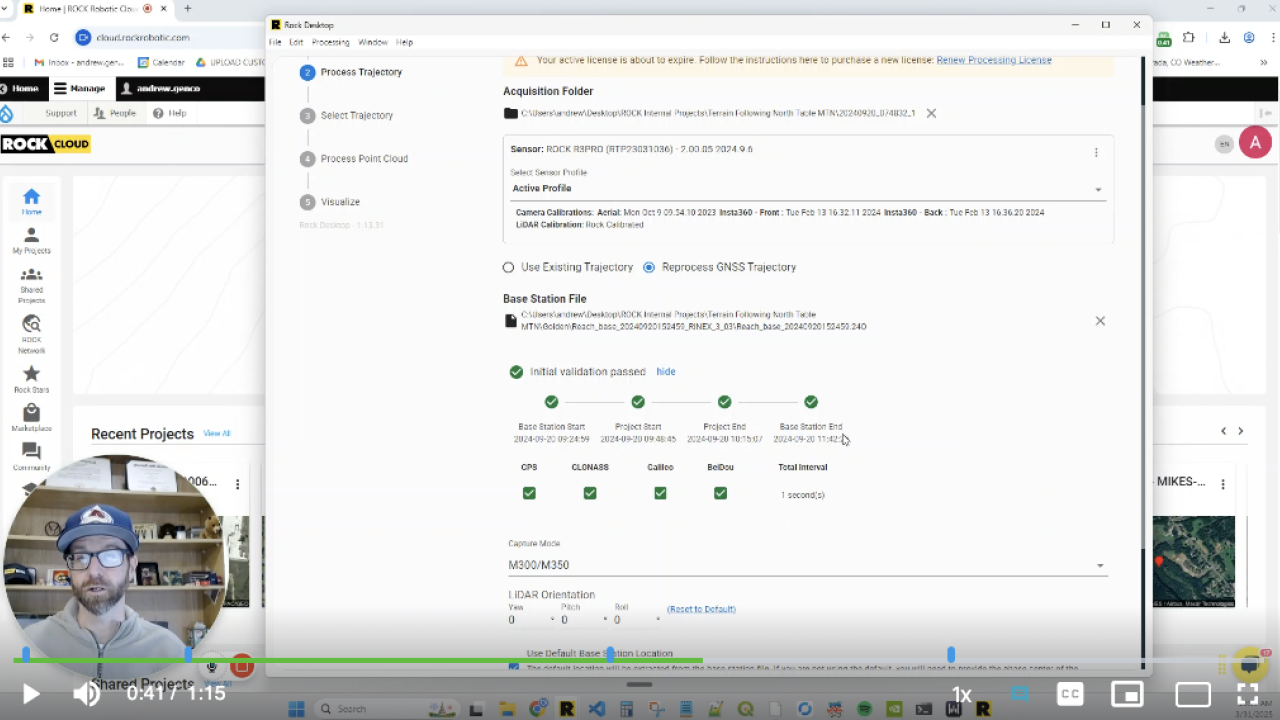The image size is (1280, 720).
Task: Open the Marketplace from the sidebar
Action: pos(31,417)
